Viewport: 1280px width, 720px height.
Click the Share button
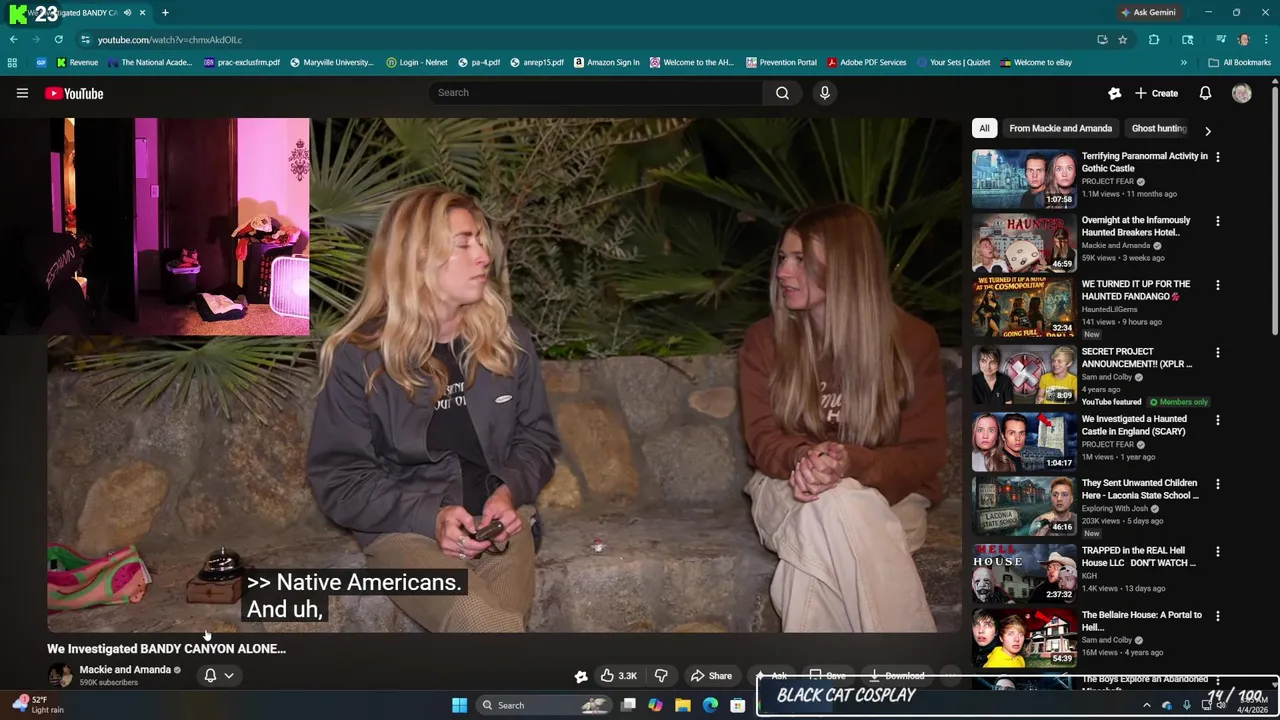tap(712, 676)
